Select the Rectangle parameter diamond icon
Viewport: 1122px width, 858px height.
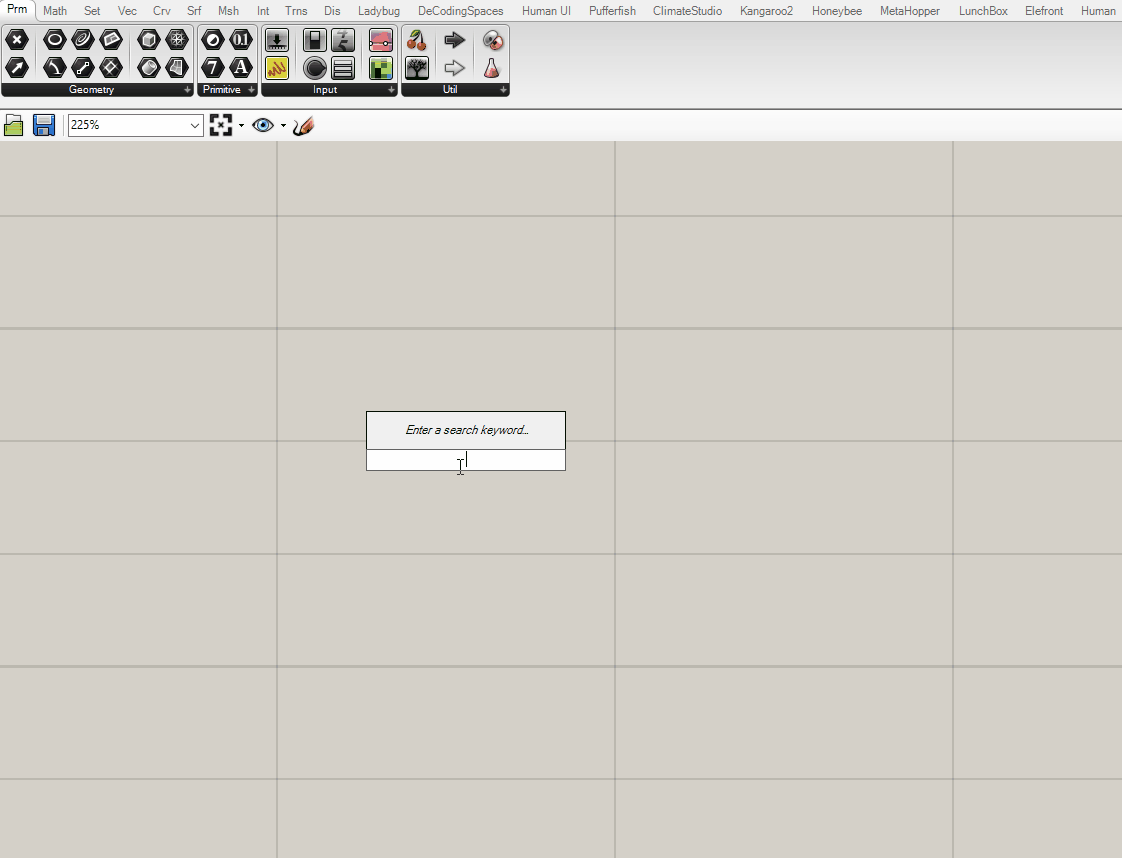click(111, 68)
